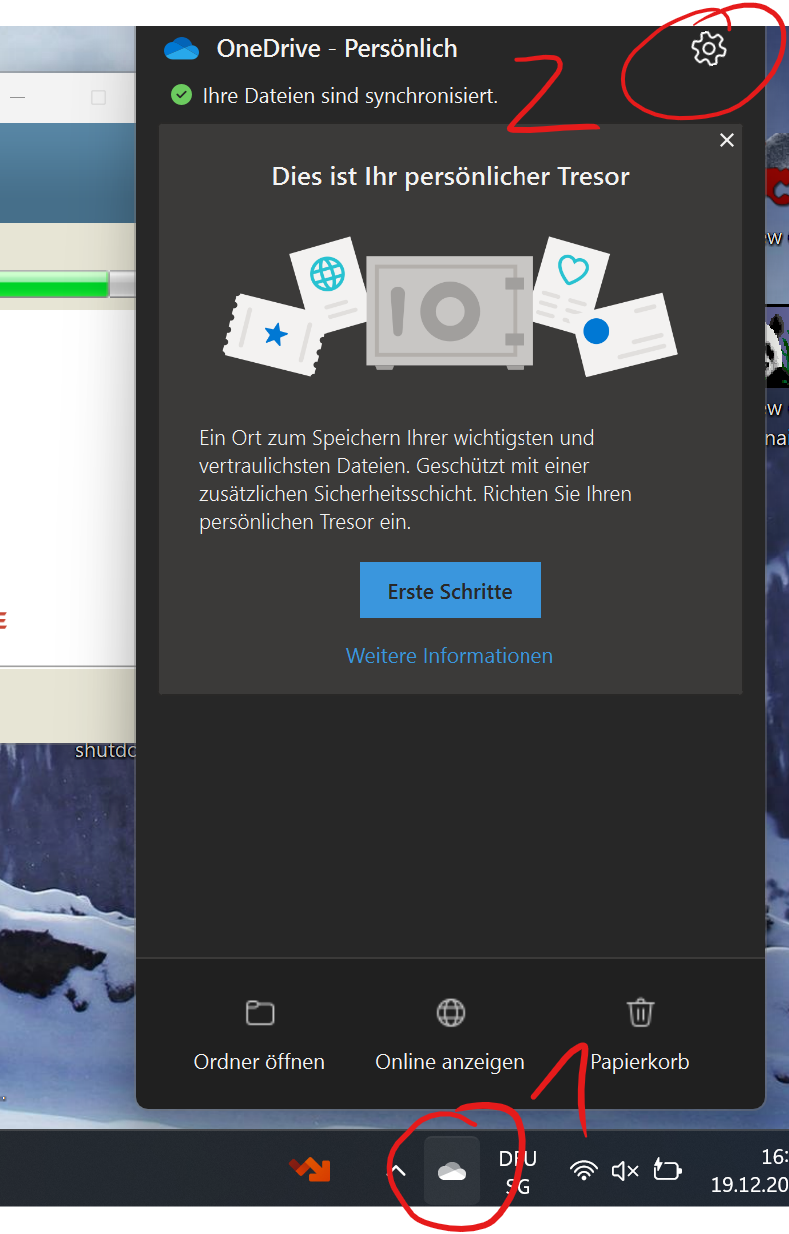Click the blue OneDrive cloud logo in header
Screen dimensions: 789x1234
[182, 48]
